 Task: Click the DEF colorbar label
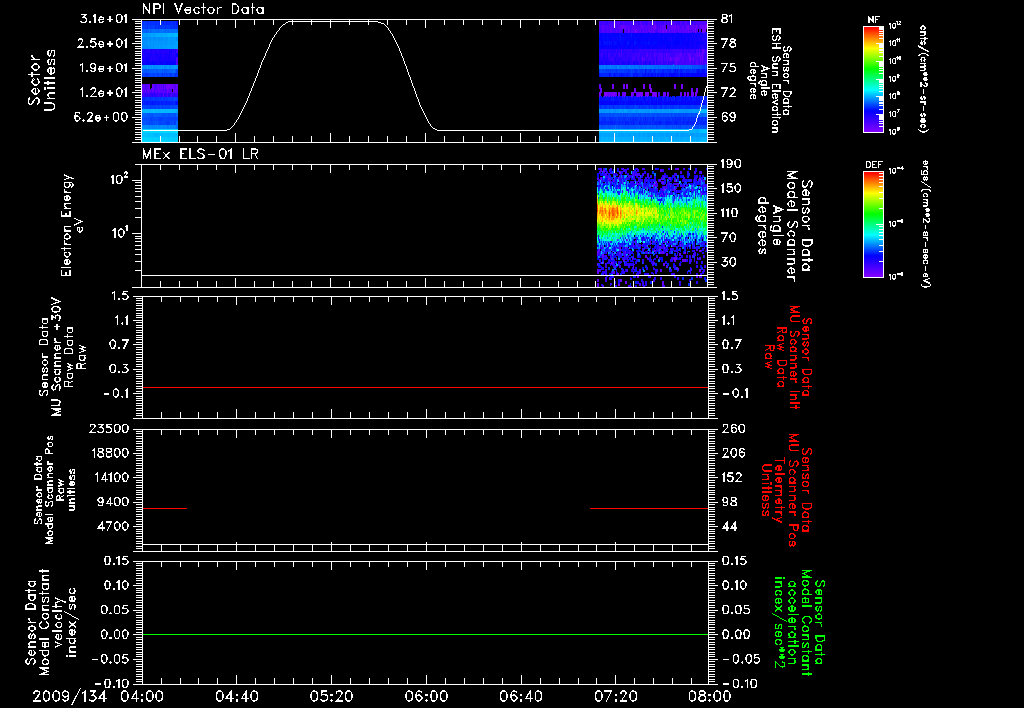click(874, 165)
